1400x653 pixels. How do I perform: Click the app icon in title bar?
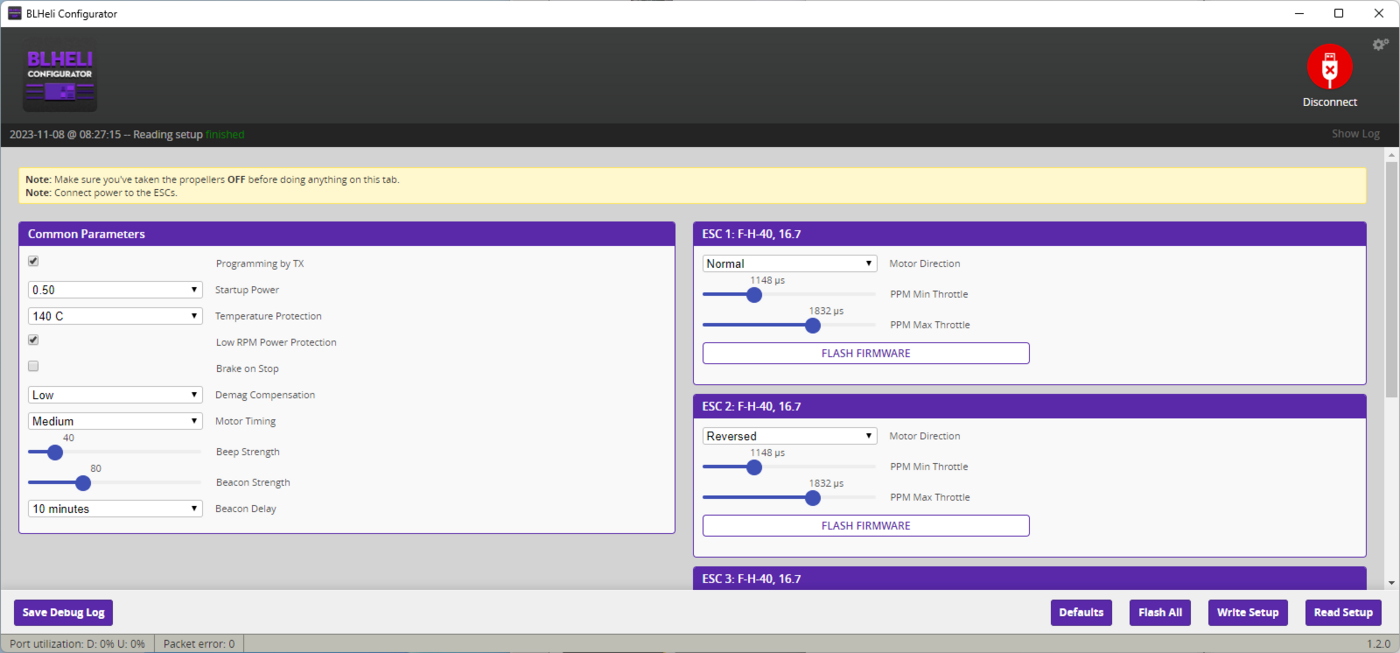tap(14, 14)
